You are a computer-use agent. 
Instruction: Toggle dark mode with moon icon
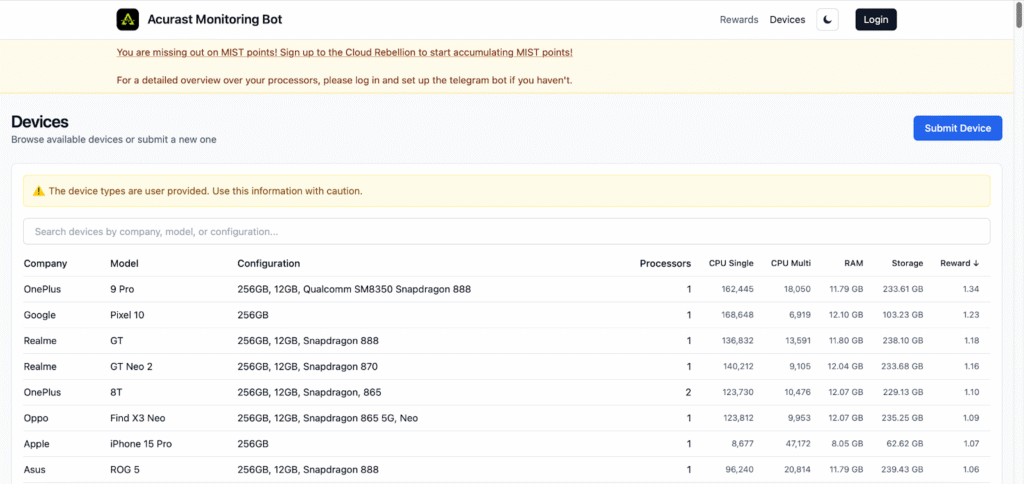827,20
